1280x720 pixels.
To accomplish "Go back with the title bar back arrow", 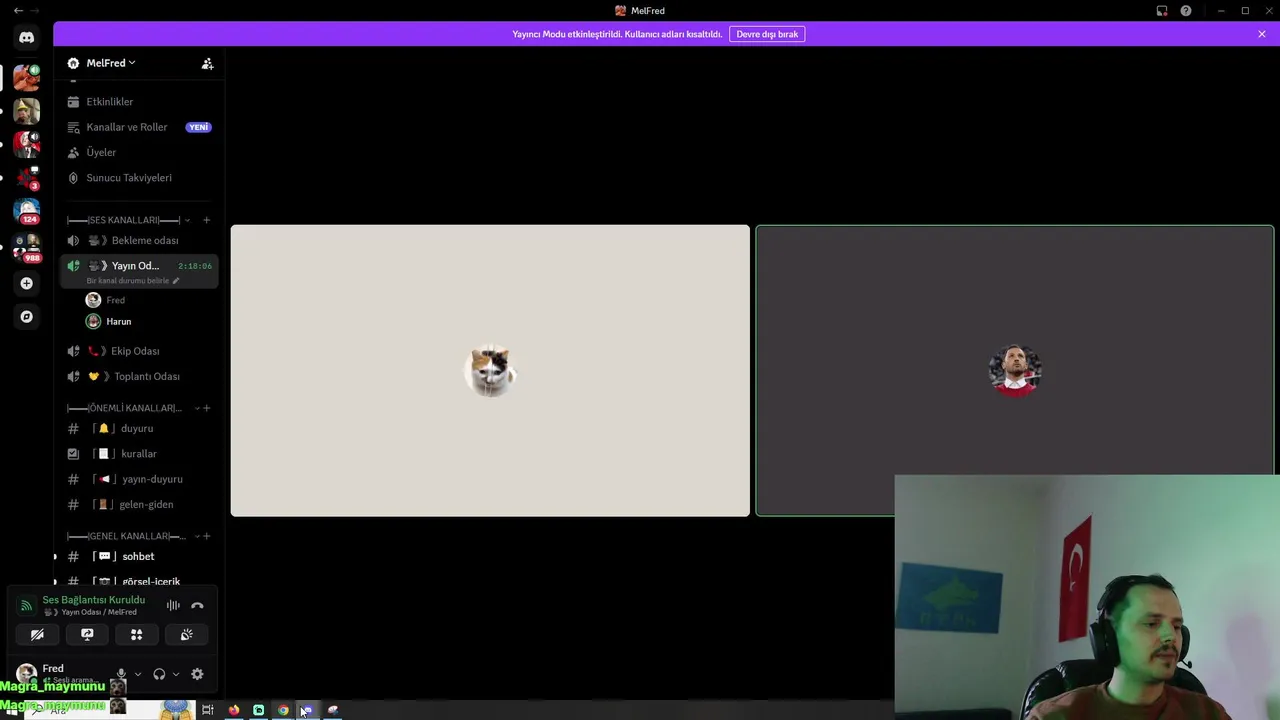I will [x=18, y=11].
